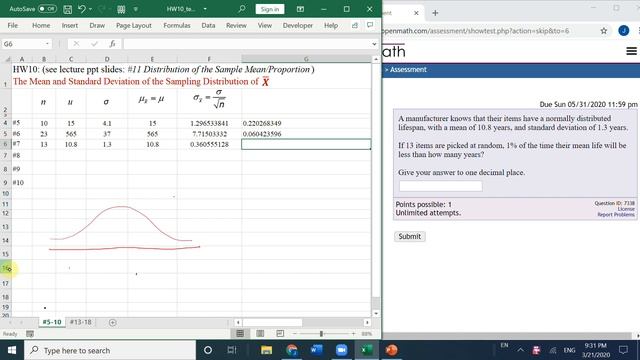Viewport: 640px width, 360px height.
Task: Open the View ribbon tab
Action: (x=264, y=25)
